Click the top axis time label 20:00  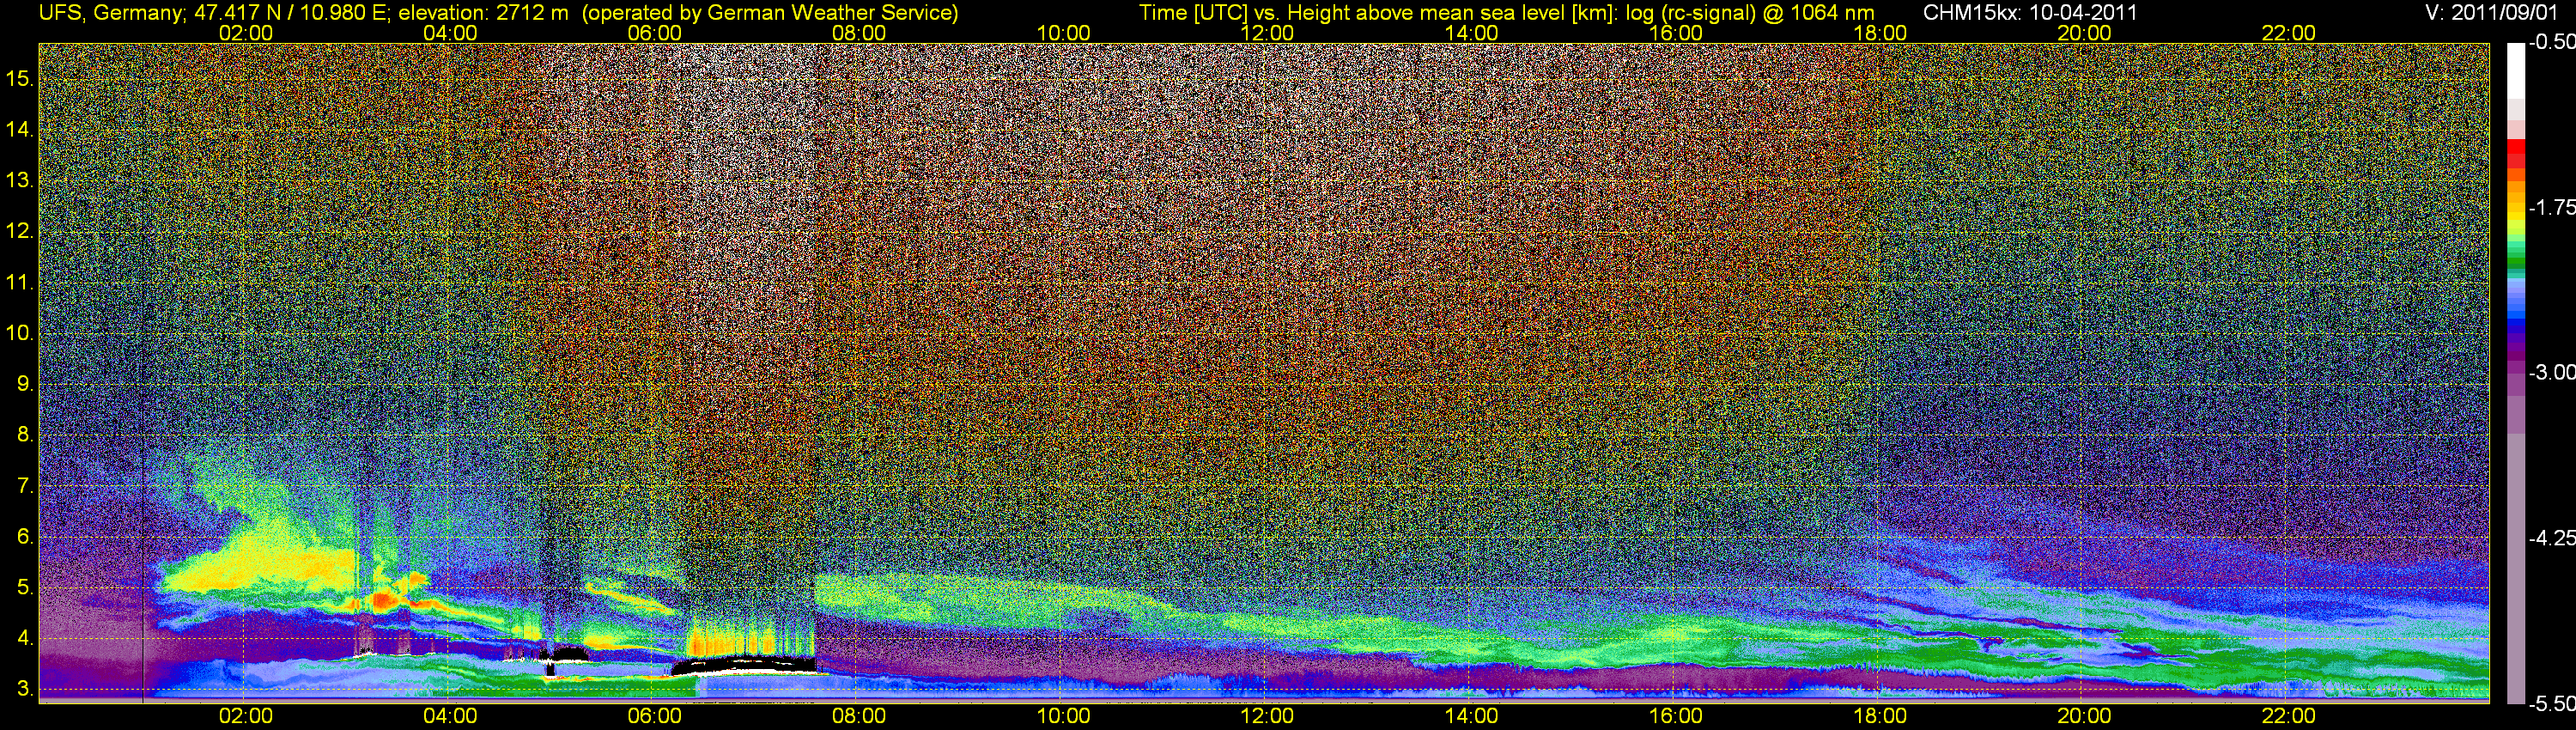2084,33
